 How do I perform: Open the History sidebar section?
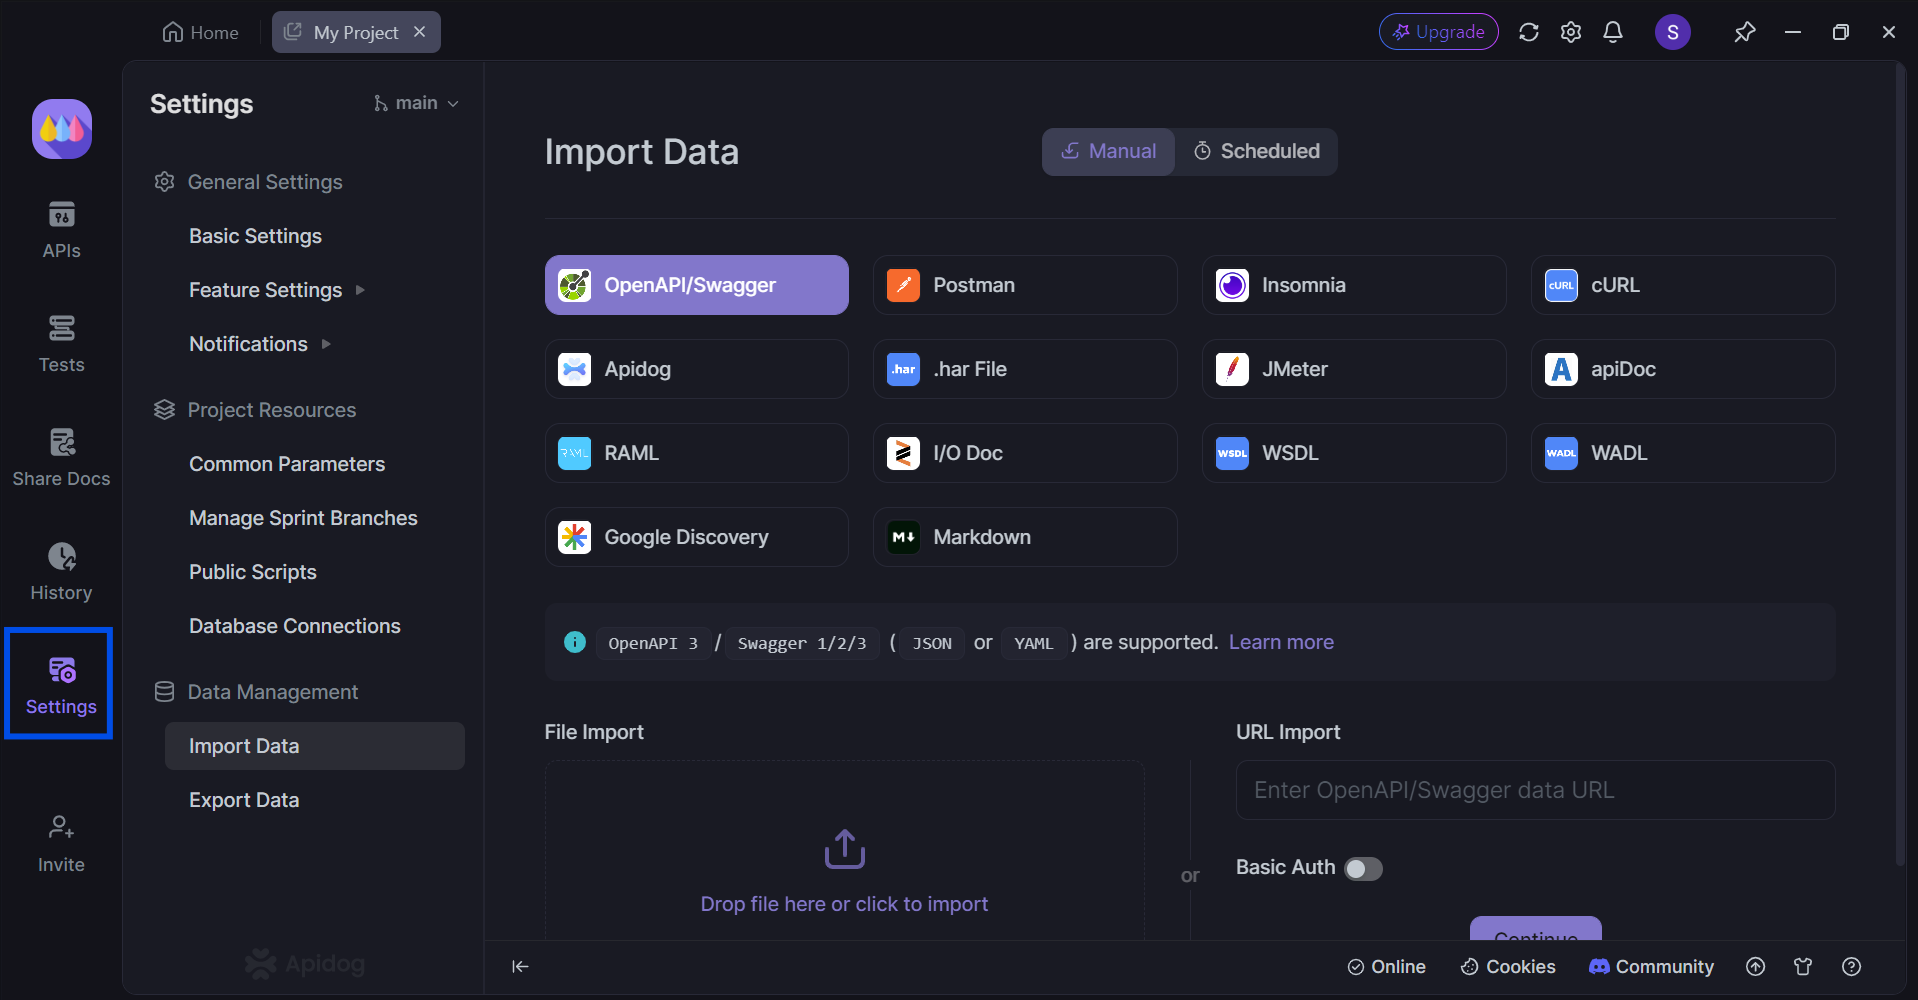[x=61, y=573]
